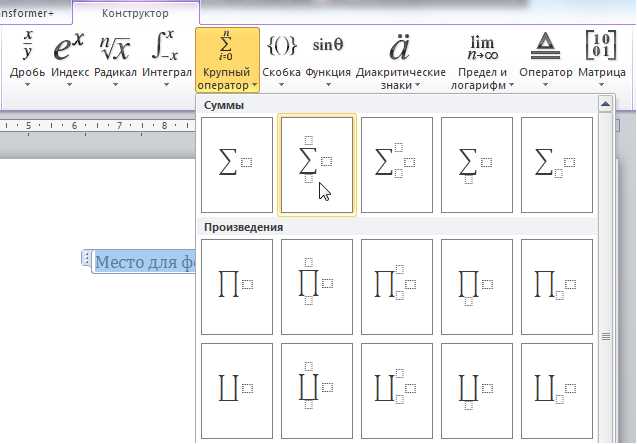Open the Диакритические знаки gallery
The width and height of the screenshot is (637, 444).
(401, 59)
